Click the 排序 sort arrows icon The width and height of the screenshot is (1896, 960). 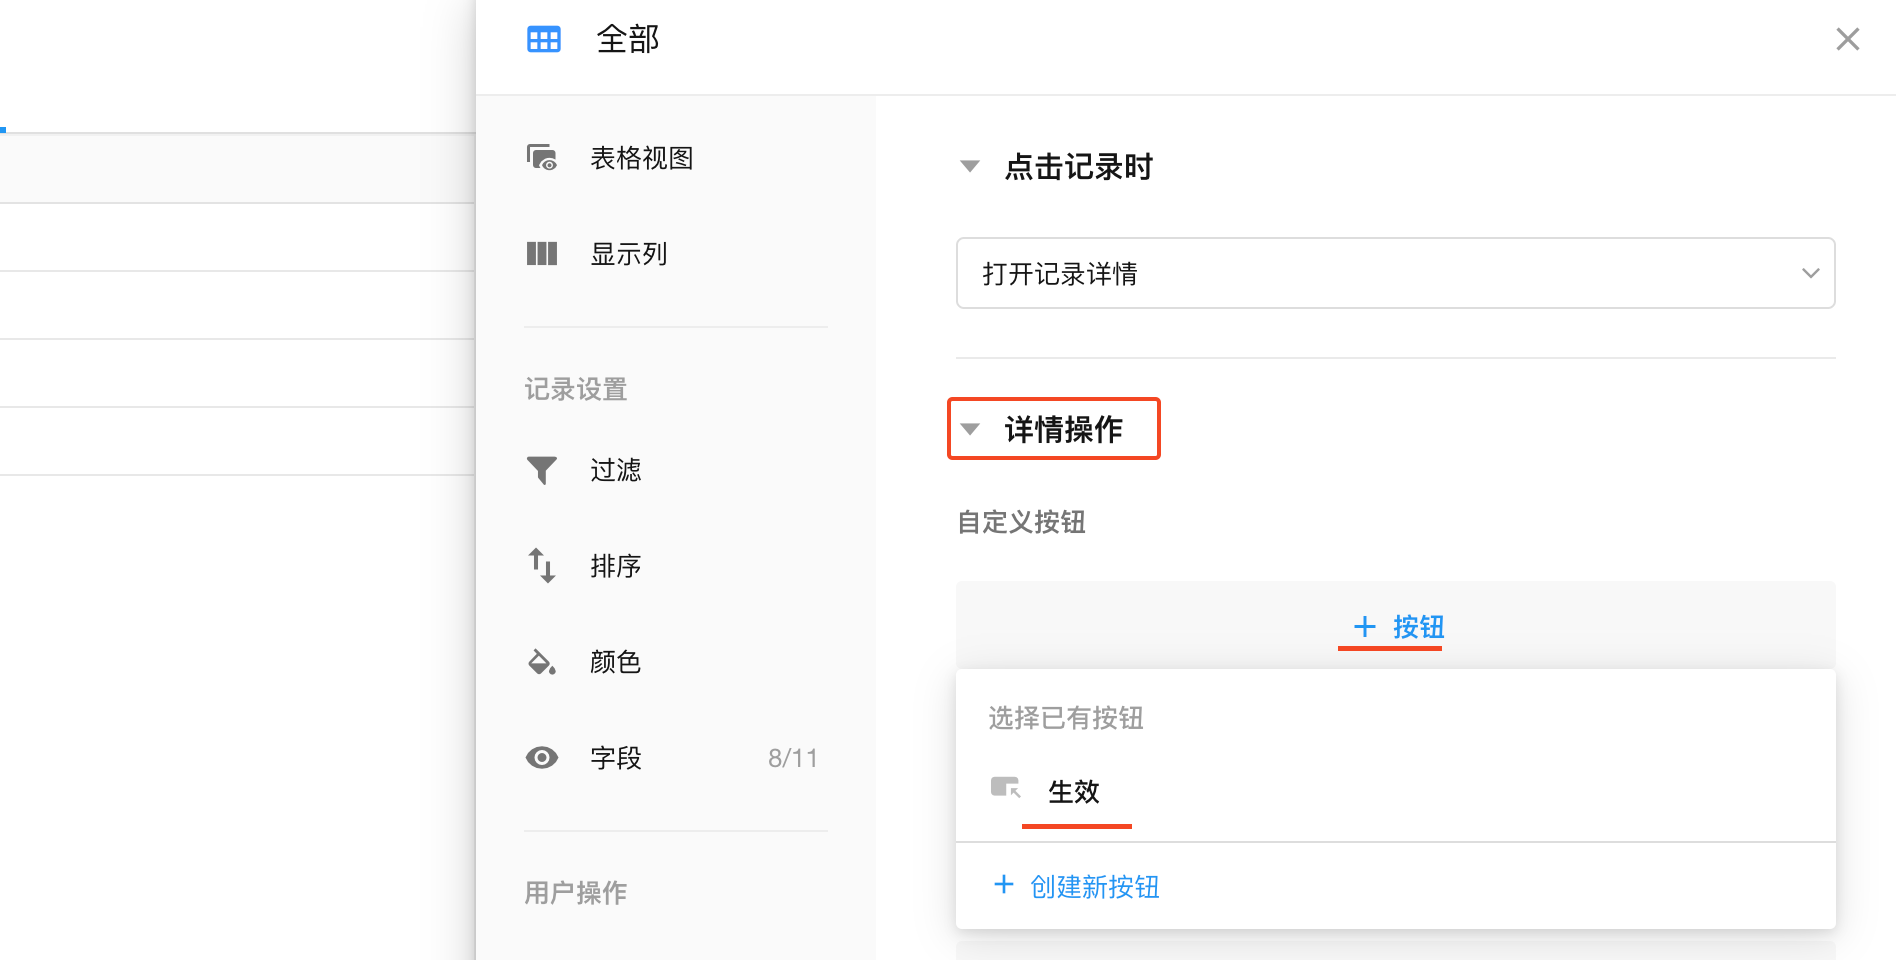click(541, 566)
